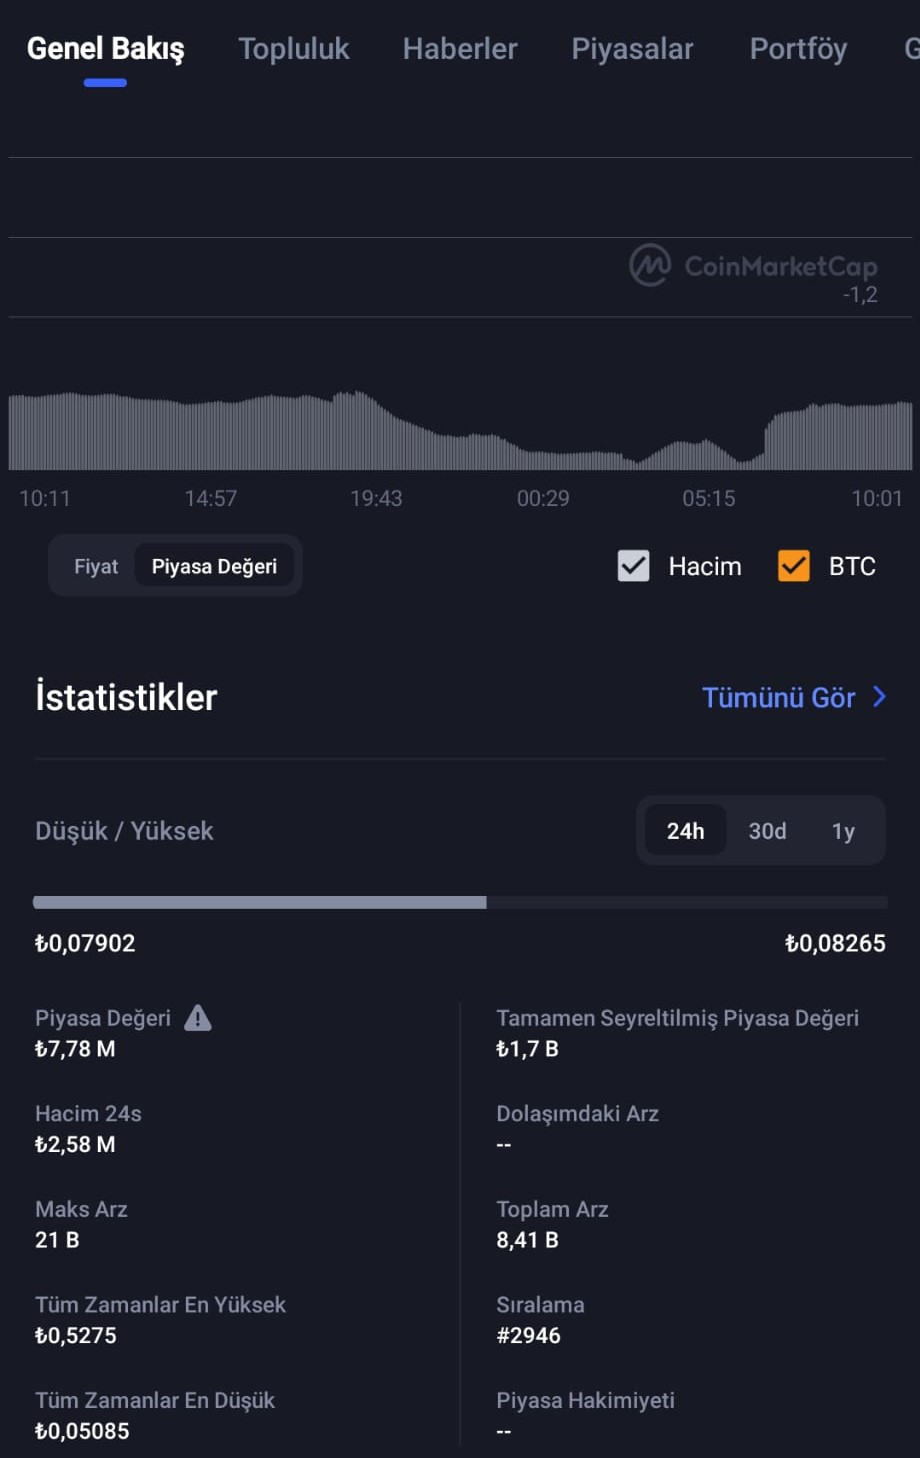920x1458 pixels.
Task: Open the Genel Bakış tab
Action: pos(105,49)
